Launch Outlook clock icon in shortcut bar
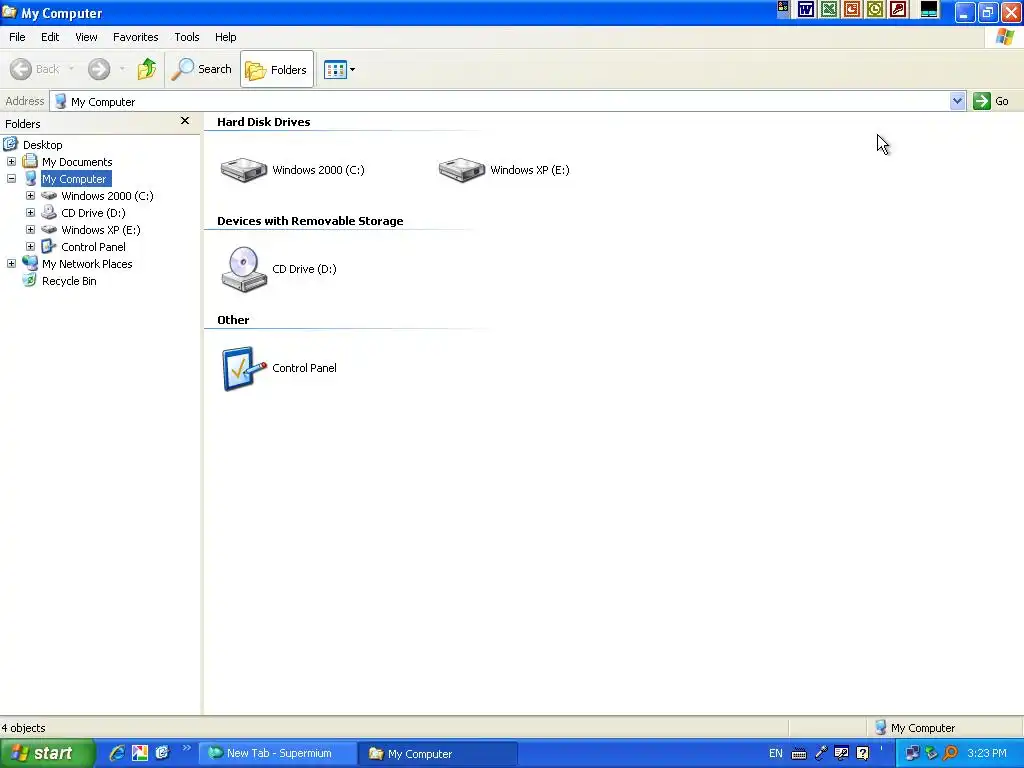The width and height of the screenshot is (1024, 768). pos(874,10)
